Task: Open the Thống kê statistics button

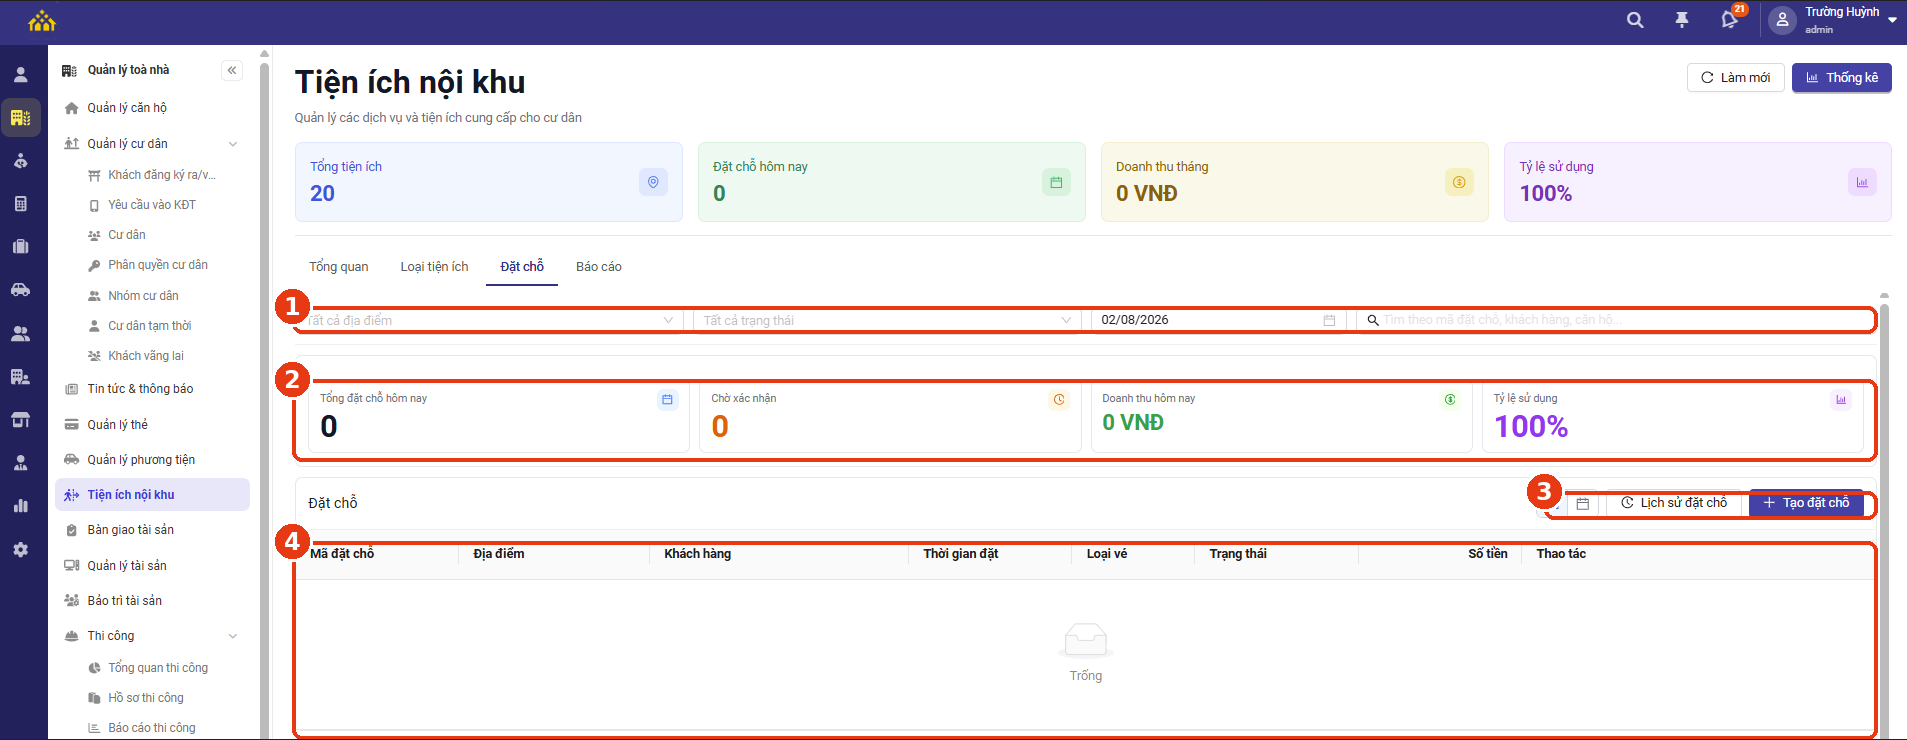Action: coord(1841,78)
